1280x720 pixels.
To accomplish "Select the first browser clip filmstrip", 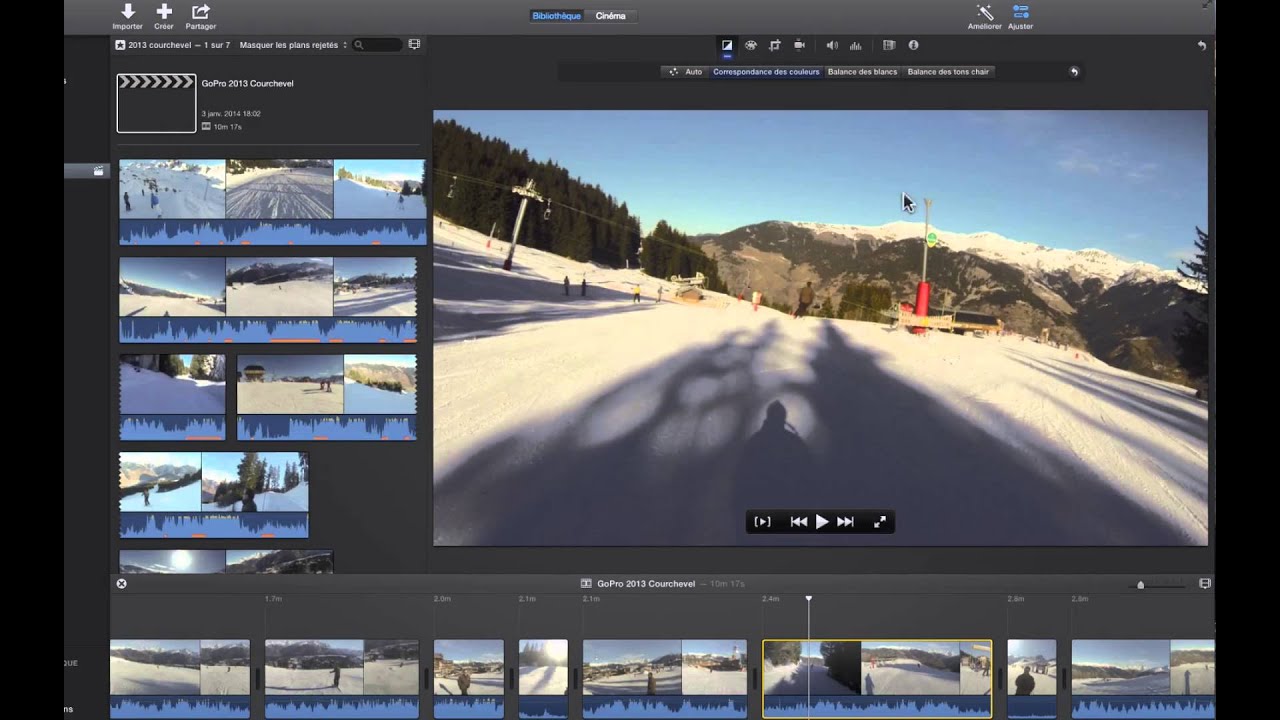I will (x=272, y=201).
